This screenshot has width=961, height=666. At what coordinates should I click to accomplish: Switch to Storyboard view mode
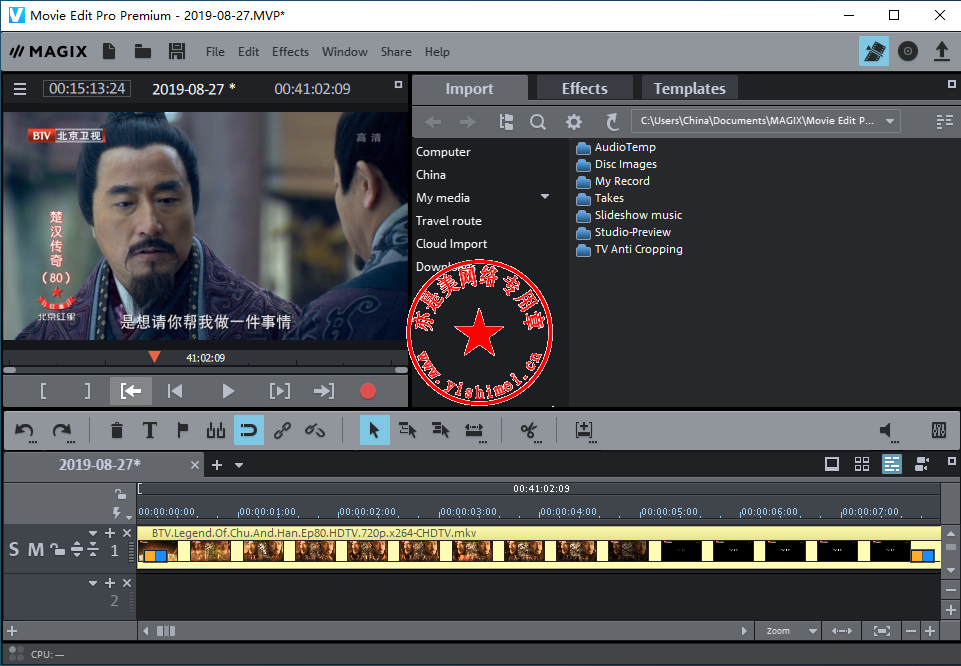pos(832,464)
